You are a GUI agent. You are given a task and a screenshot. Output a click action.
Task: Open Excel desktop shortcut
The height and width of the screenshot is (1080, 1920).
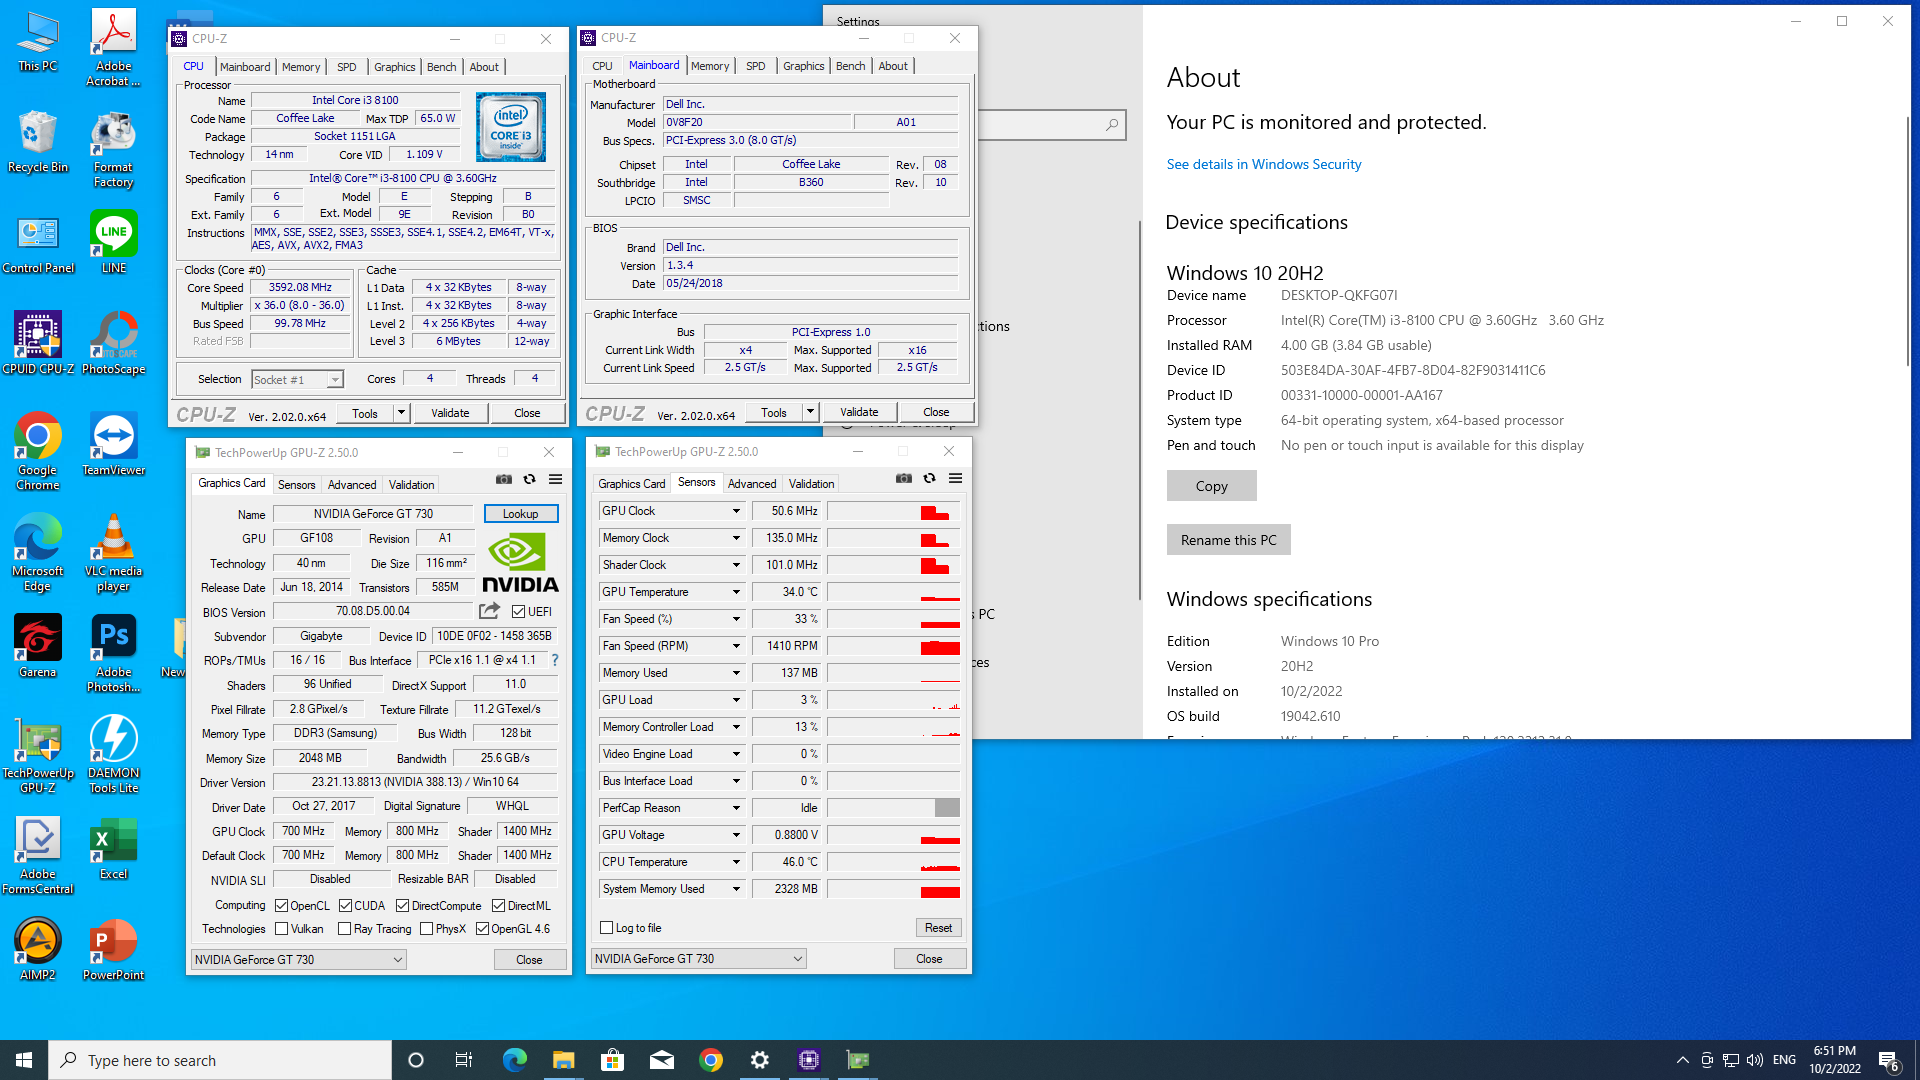click(x=113, y=849)
